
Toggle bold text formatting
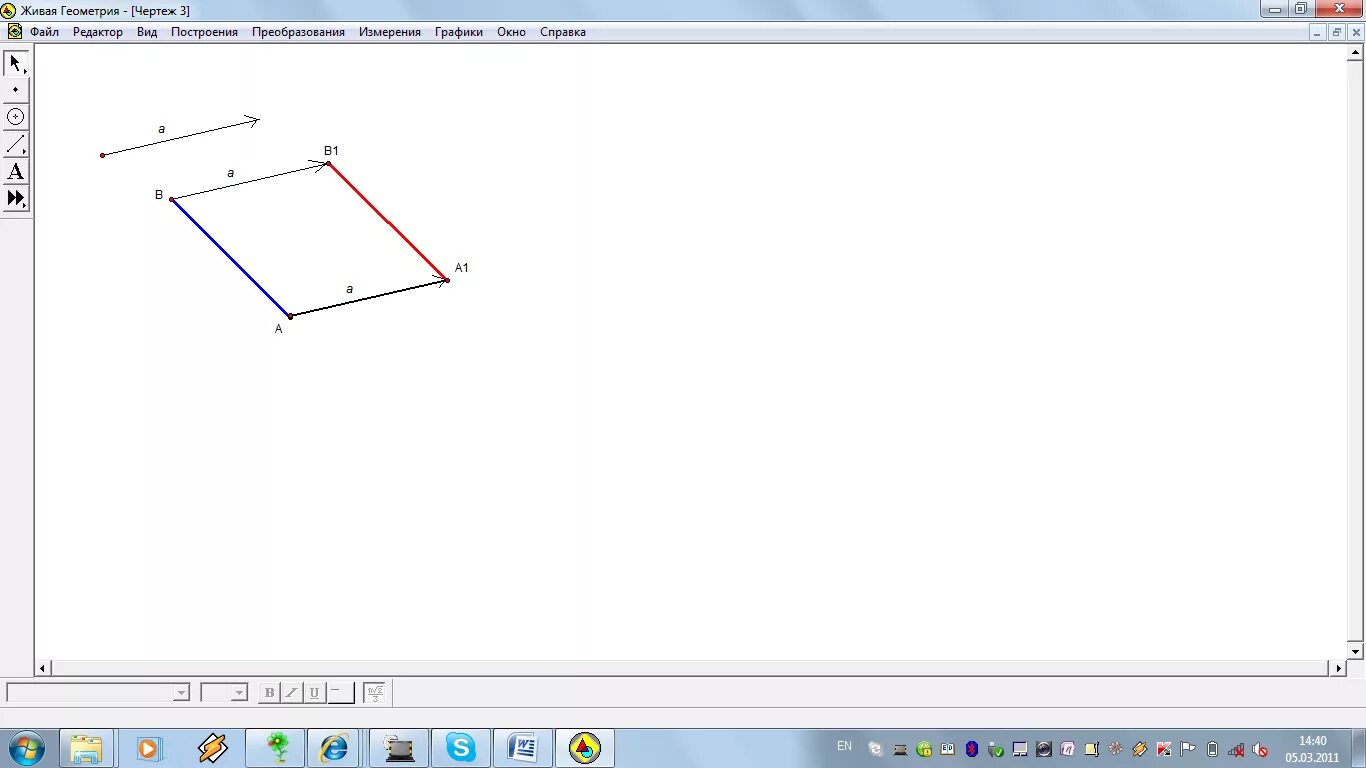(269, 692)
